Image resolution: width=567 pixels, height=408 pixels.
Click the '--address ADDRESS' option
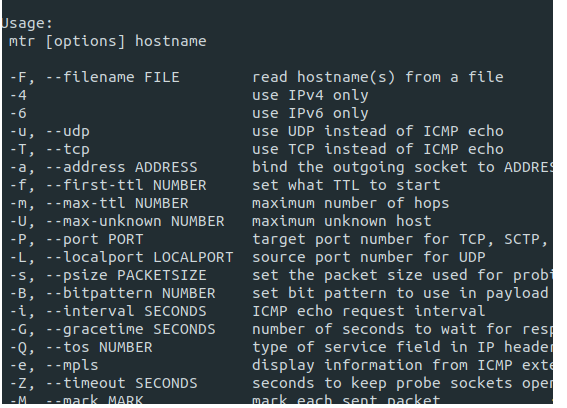click(122, 167)
